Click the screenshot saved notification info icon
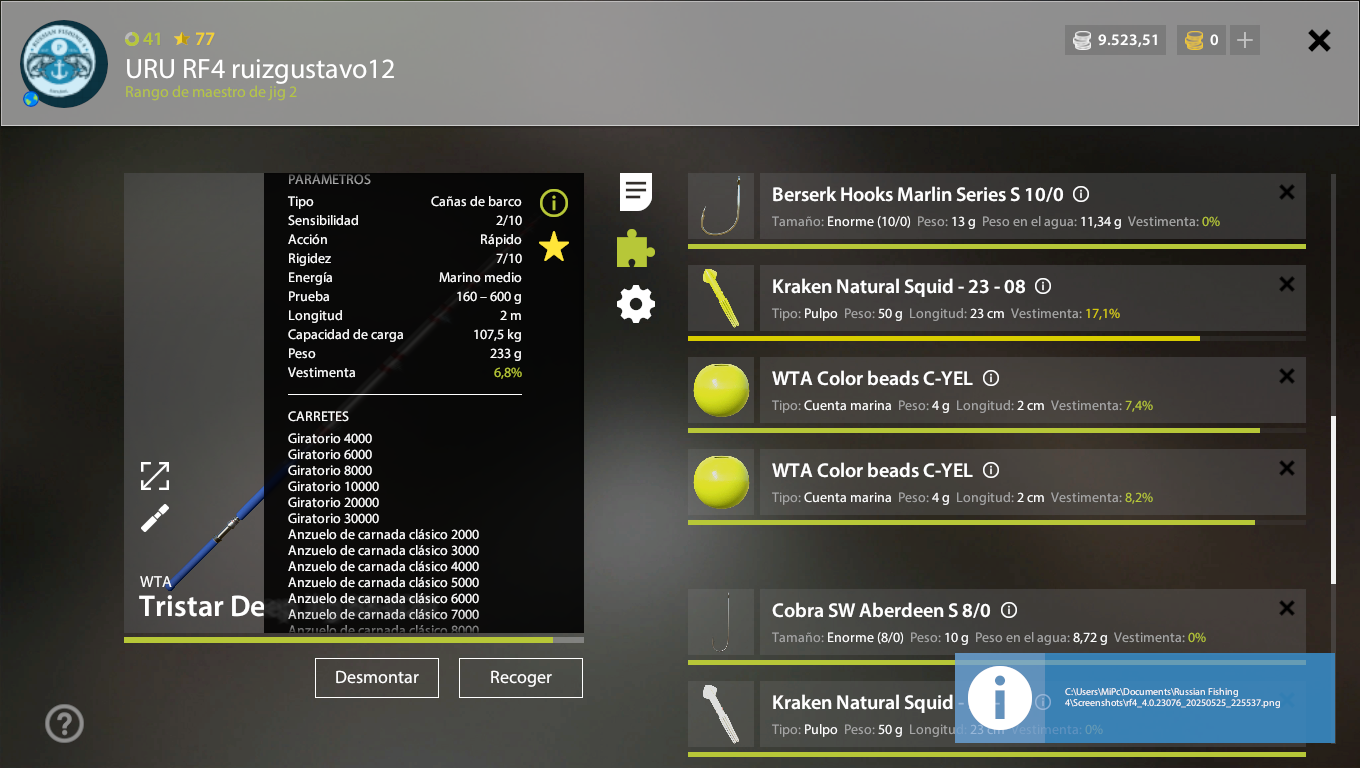 pyautogui.click(x=1000, y=698)
